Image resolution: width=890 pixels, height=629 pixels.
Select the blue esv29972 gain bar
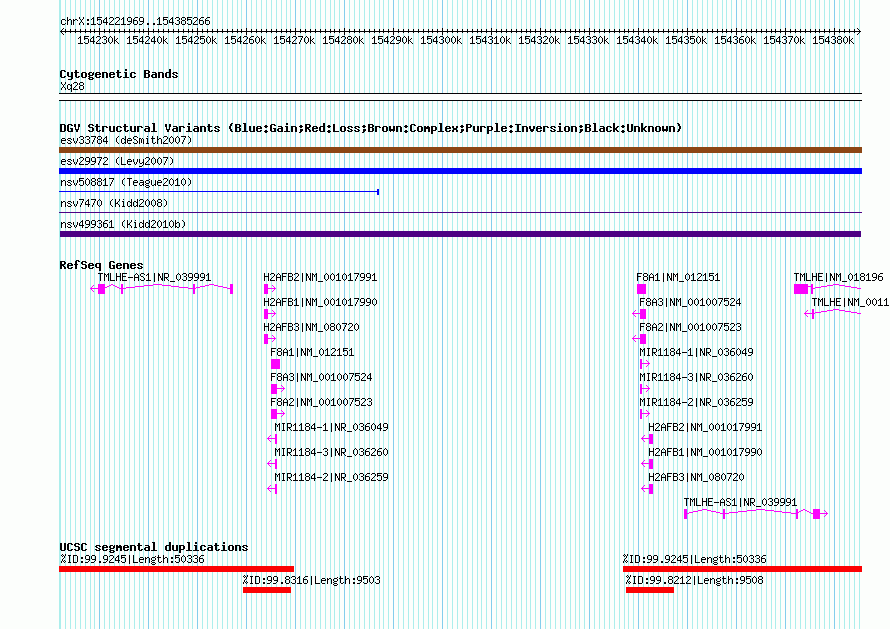point(460,171)
